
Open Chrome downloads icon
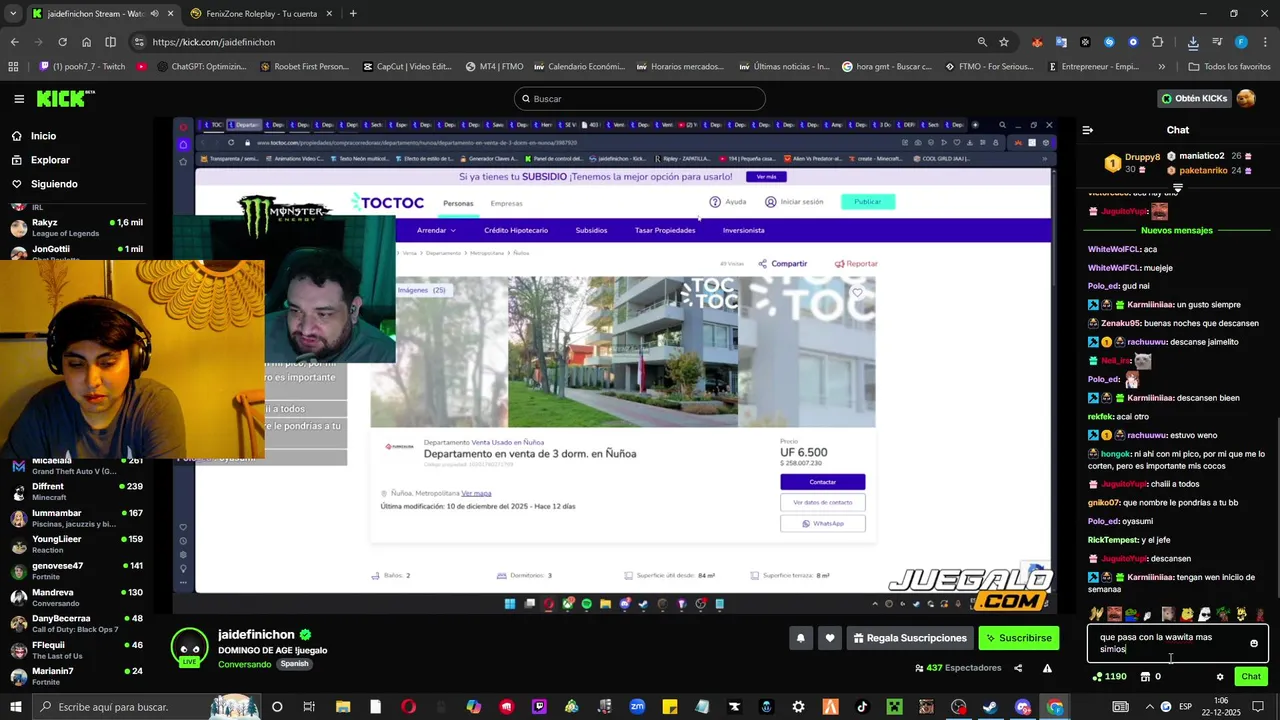[1193, 42]
